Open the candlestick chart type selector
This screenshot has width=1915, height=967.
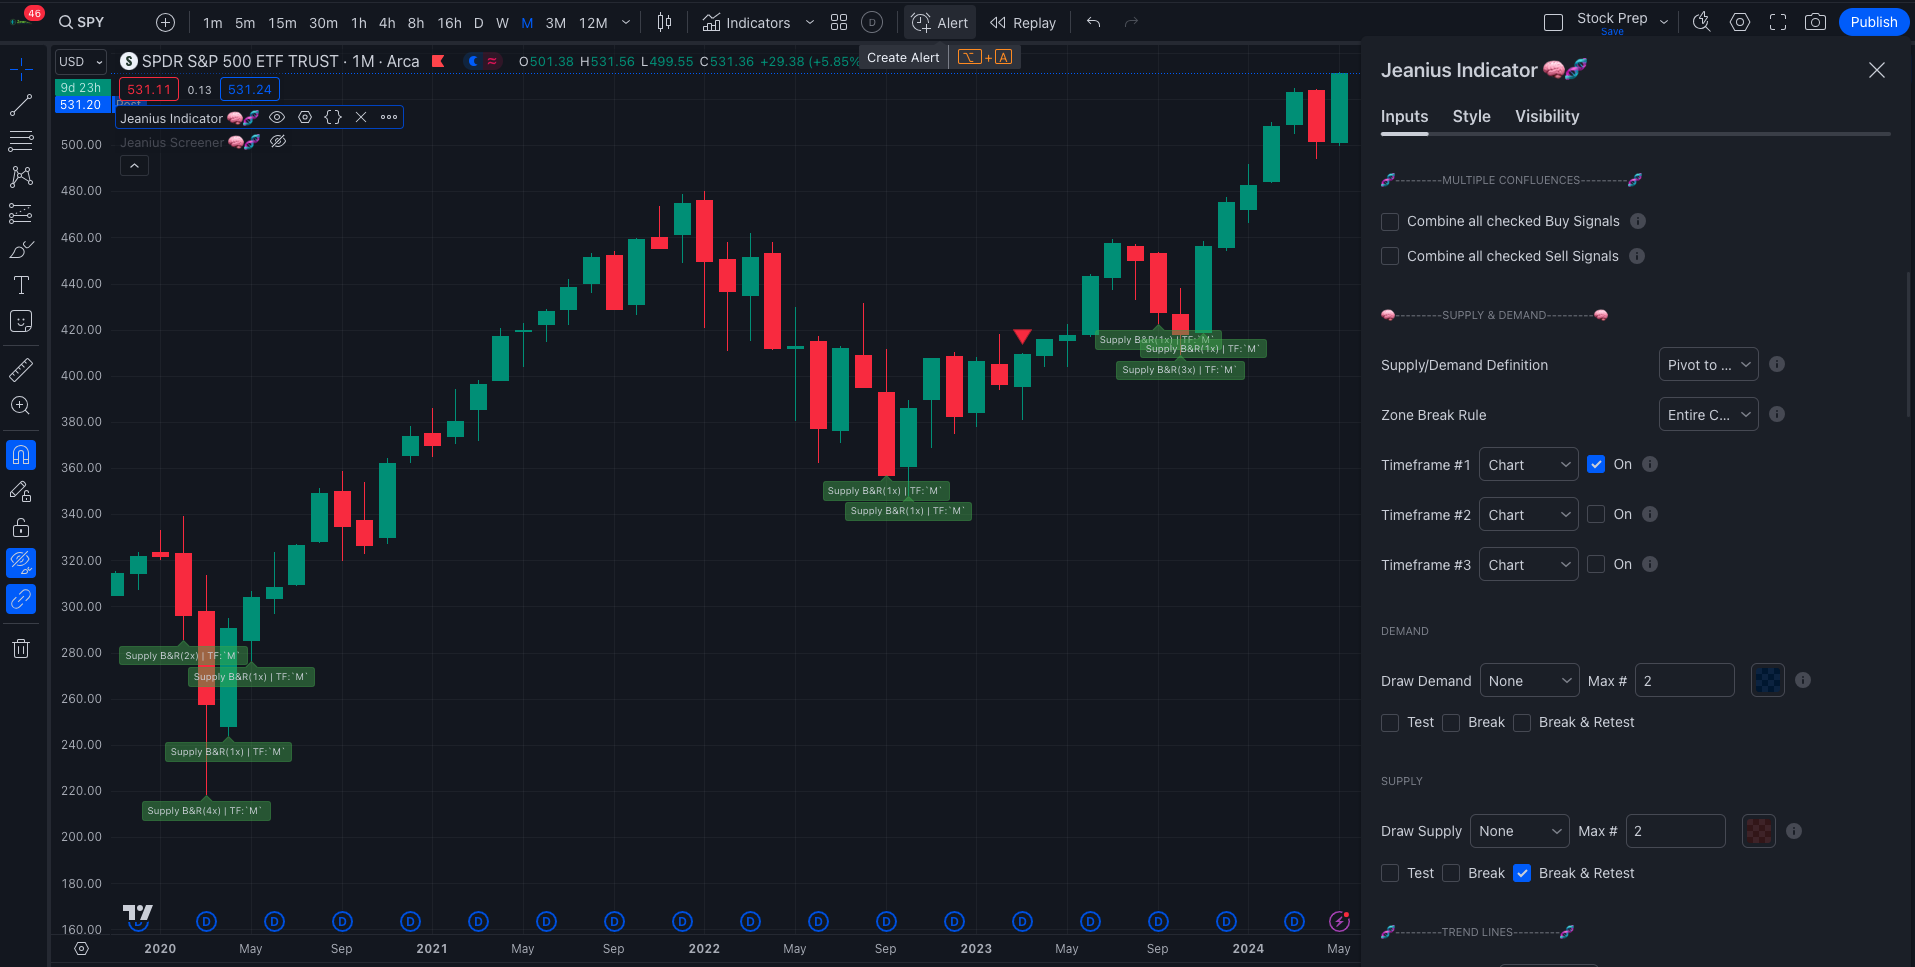tap(664, 22)
